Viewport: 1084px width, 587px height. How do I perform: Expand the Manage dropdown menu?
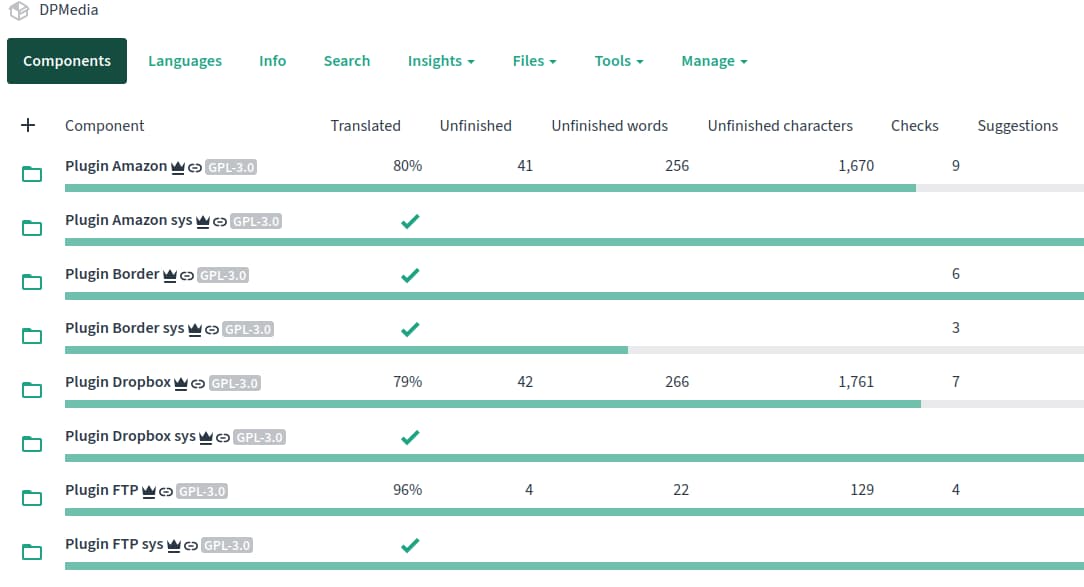714,61
